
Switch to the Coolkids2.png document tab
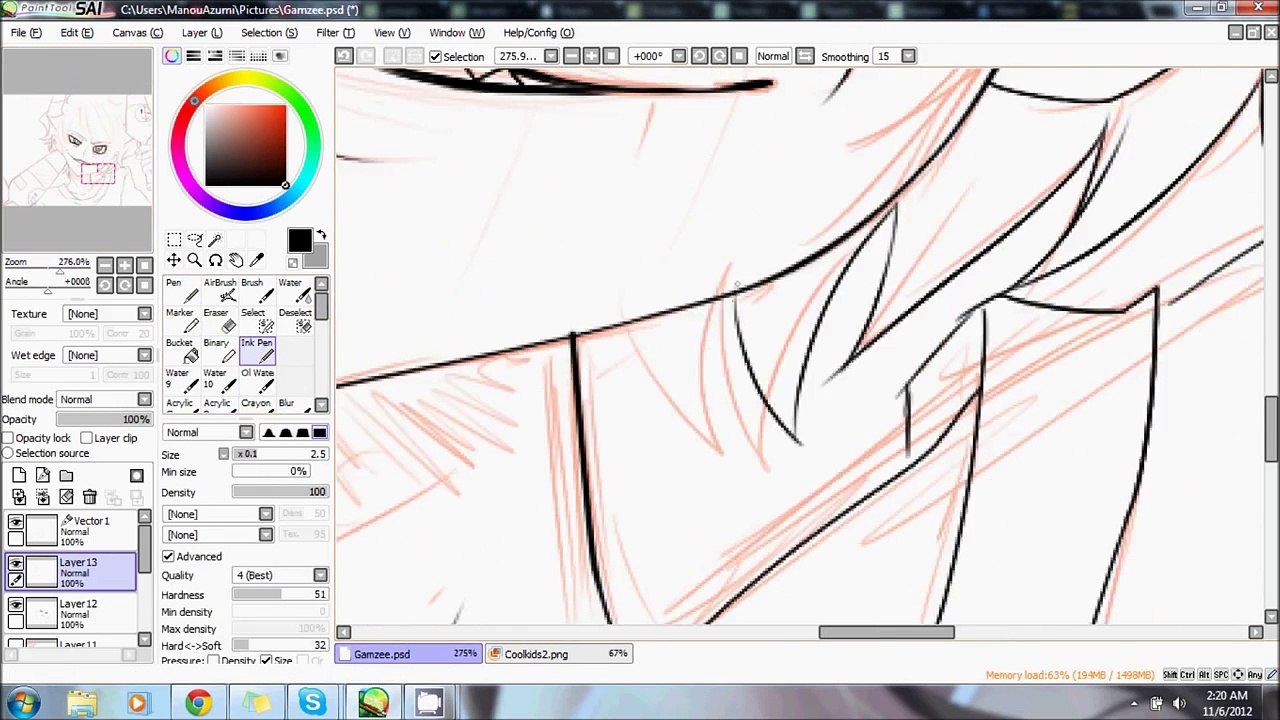pos(560,654)
